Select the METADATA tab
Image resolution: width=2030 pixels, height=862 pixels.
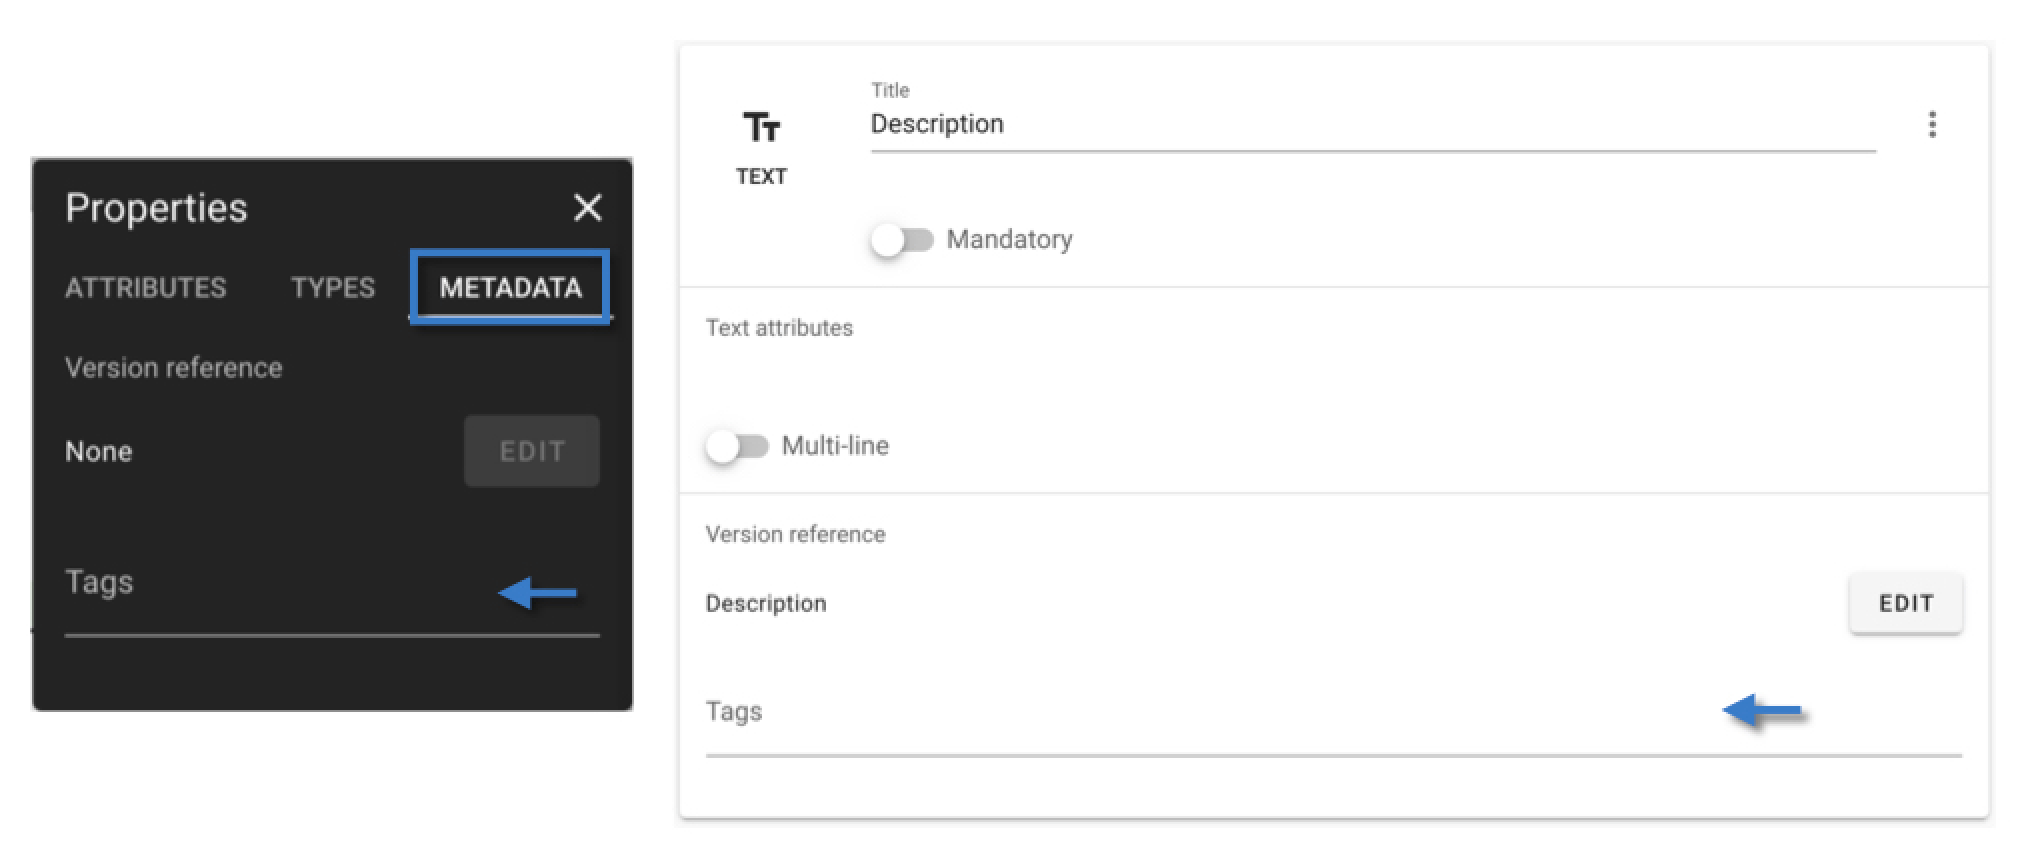click(x=510, y=288)
